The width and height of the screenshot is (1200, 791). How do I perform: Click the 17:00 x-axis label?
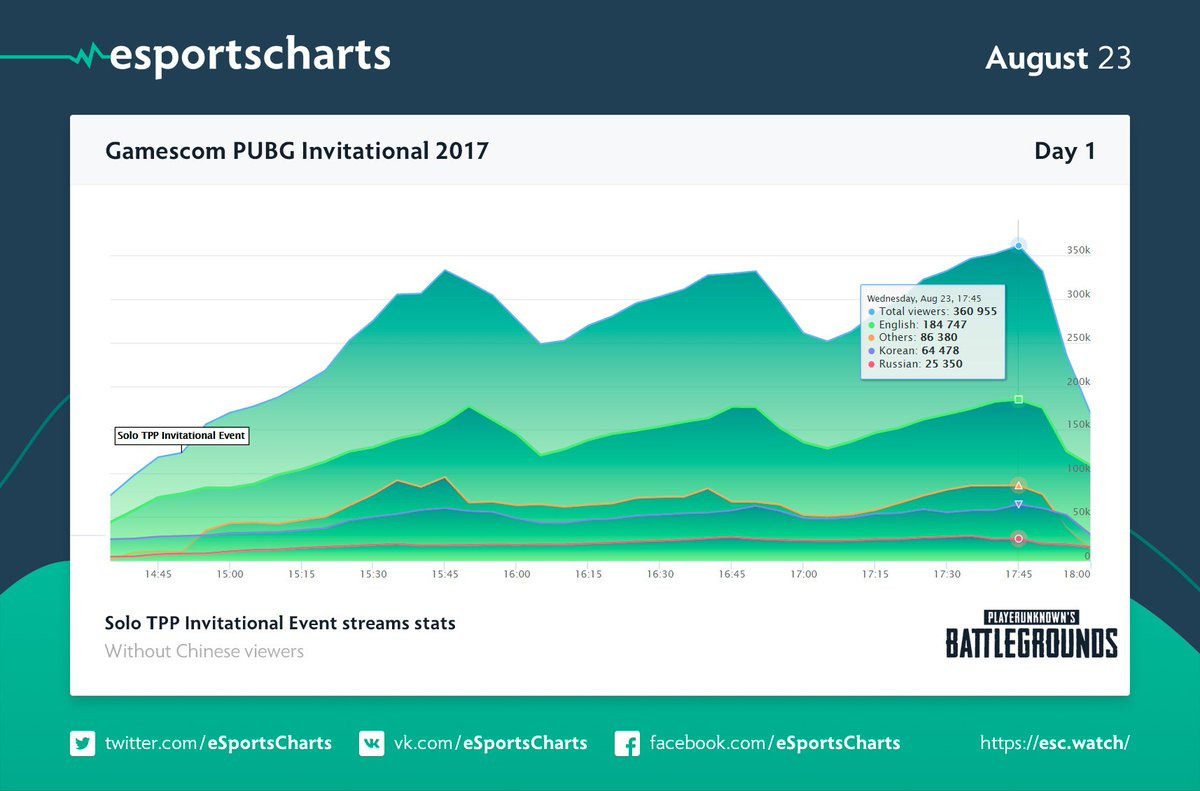(803, 575)
